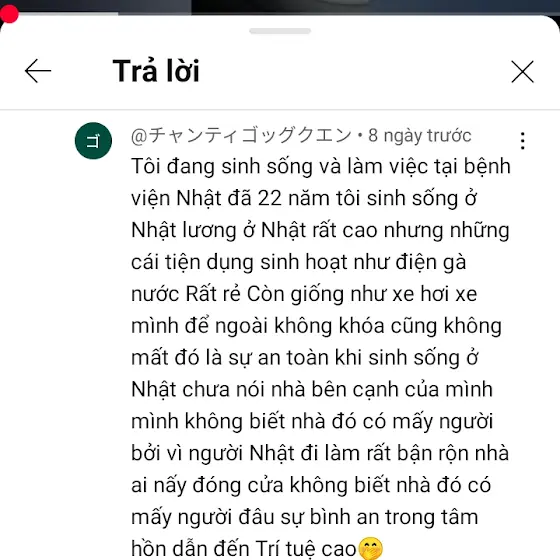
Task: Open the @チャンティゴッグクエン channel link
Action: 241,136
